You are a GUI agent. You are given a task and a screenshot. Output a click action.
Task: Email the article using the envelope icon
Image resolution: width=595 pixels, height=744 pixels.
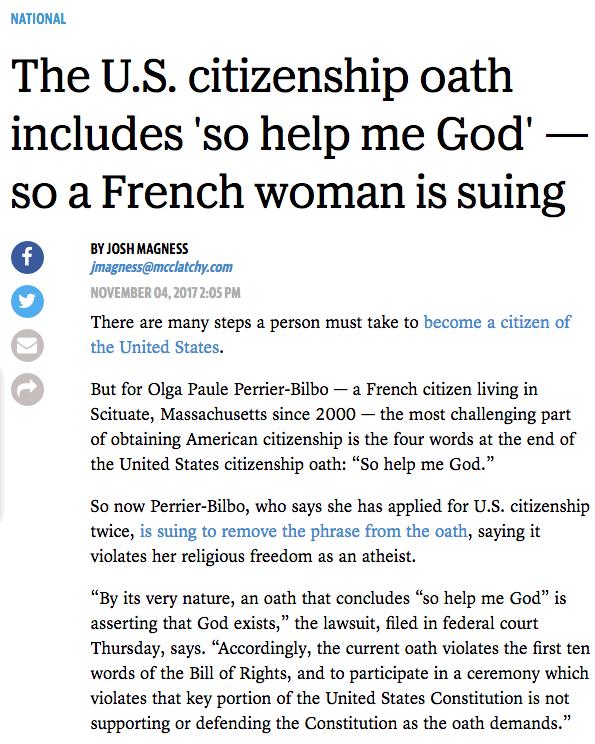click(x=28, y=345)
